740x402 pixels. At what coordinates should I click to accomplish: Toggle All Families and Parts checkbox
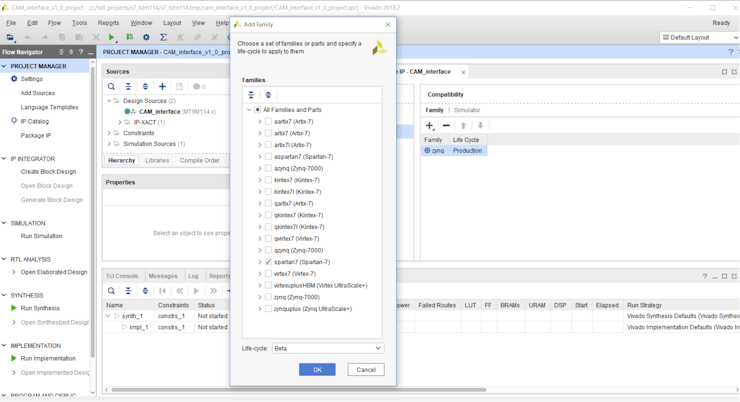[257, 109]
